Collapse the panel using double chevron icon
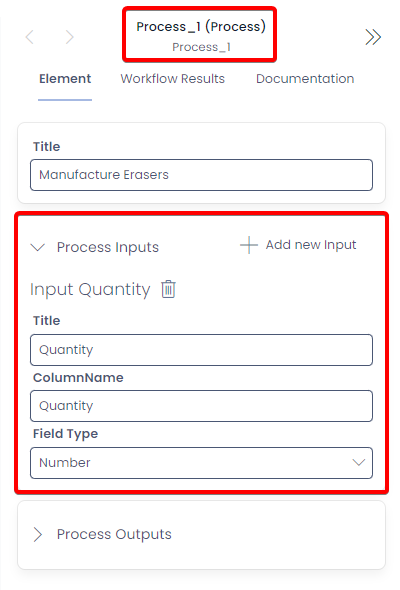400x590 pixels. click(x=373, y=37)
